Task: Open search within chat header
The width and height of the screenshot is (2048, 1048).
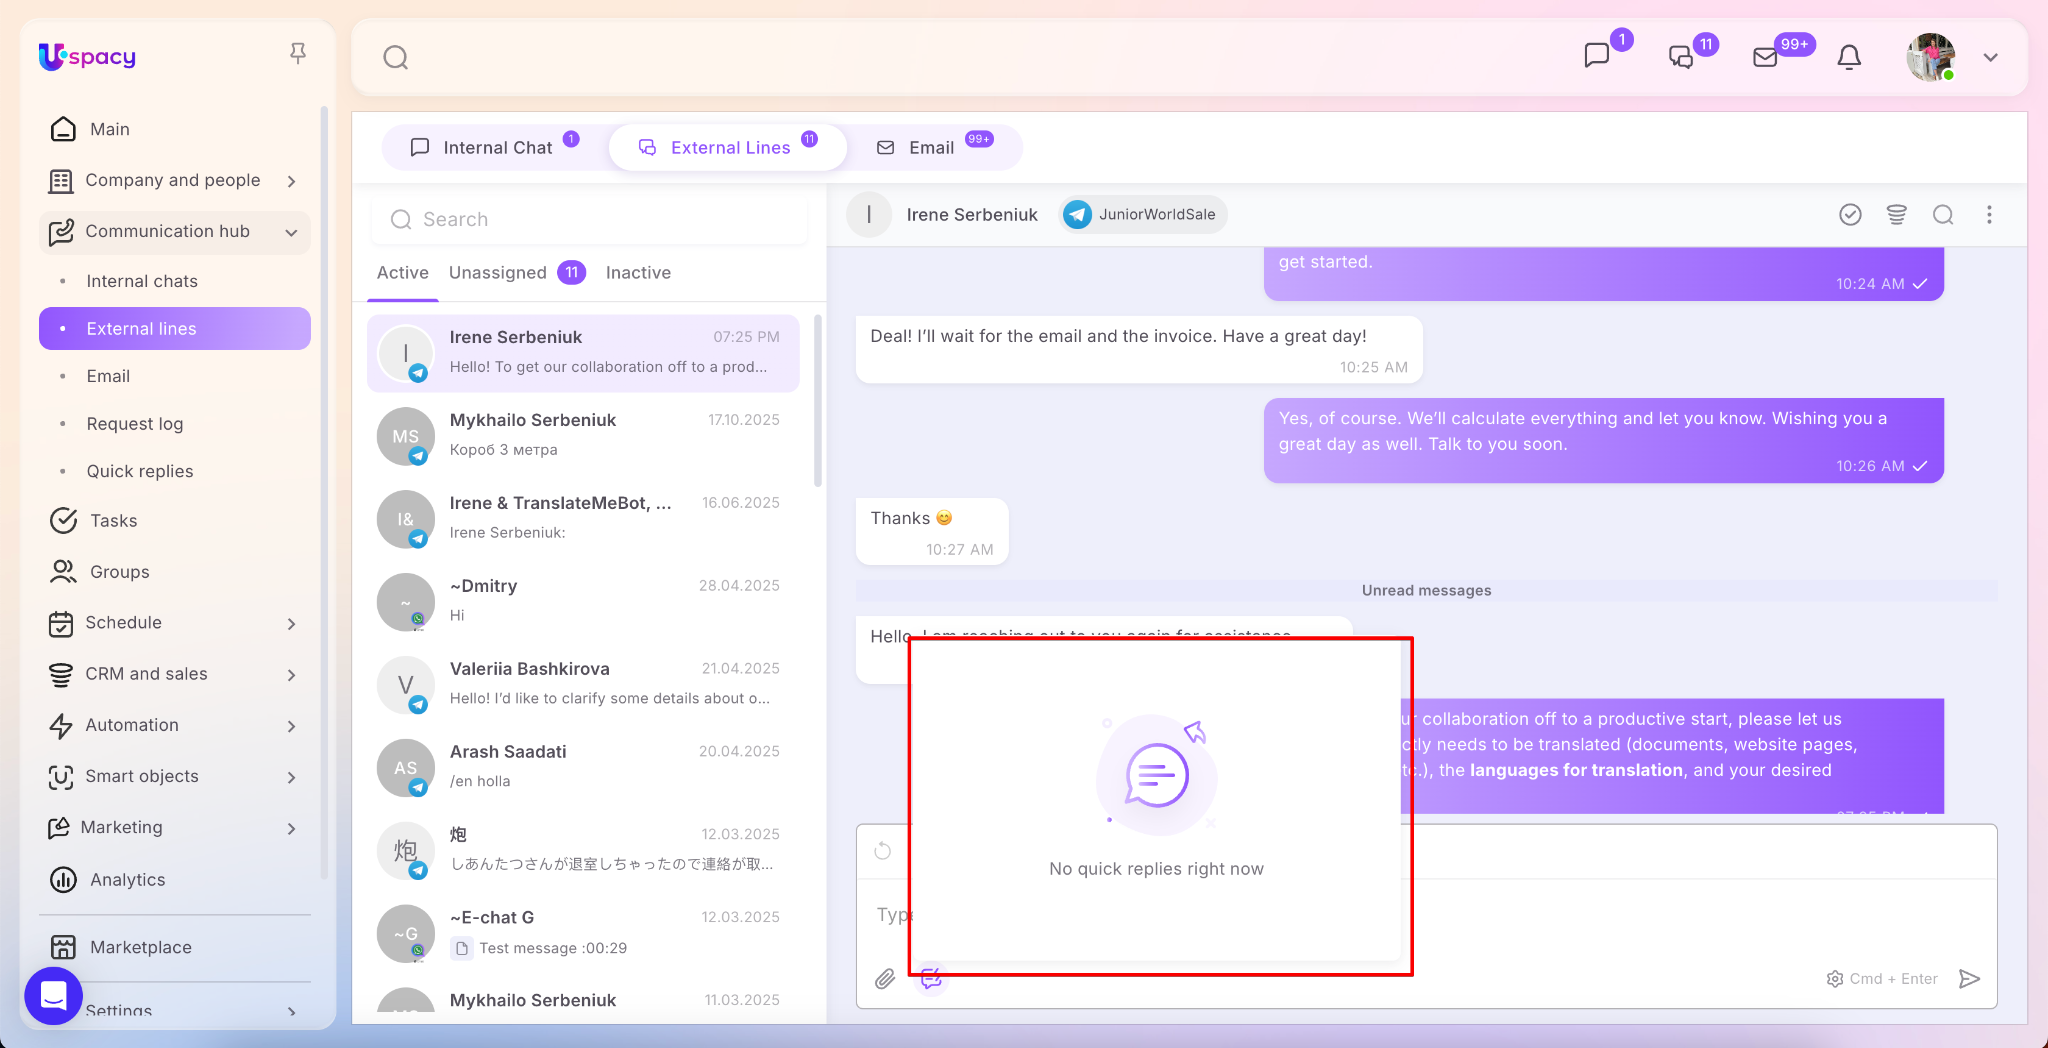Action: (x=1942, y=215)
